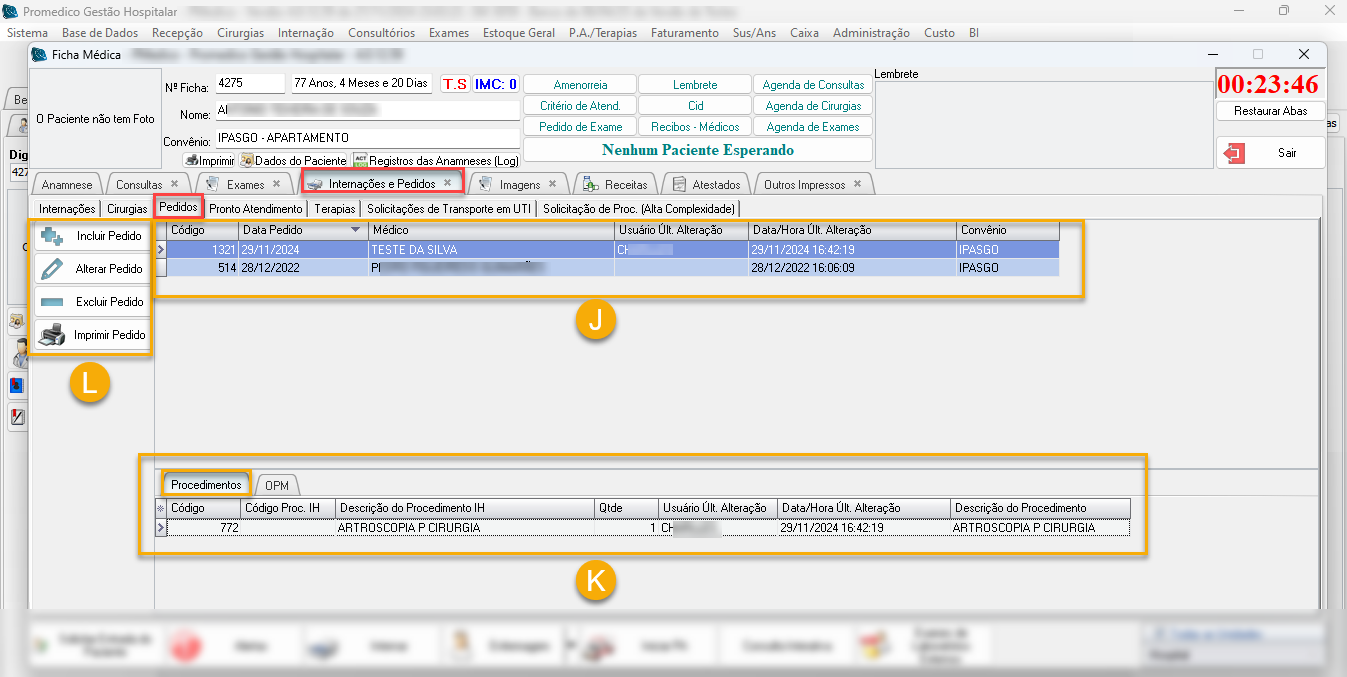Open Dados do Paciente

(x=294, y=160)
